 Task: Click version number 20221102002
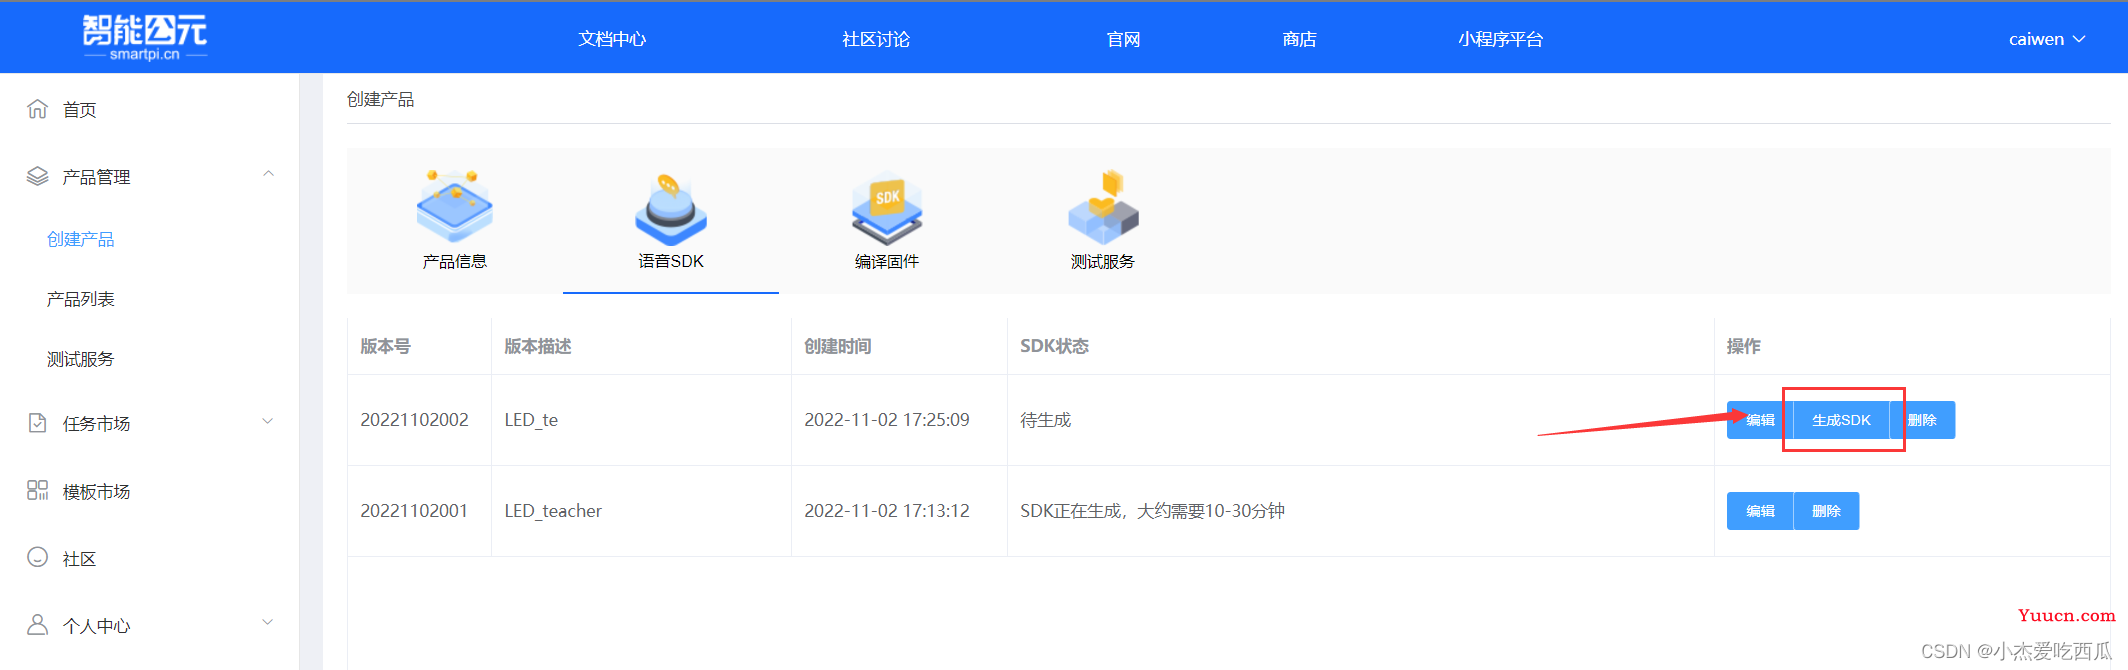click(x=414, y=420)
